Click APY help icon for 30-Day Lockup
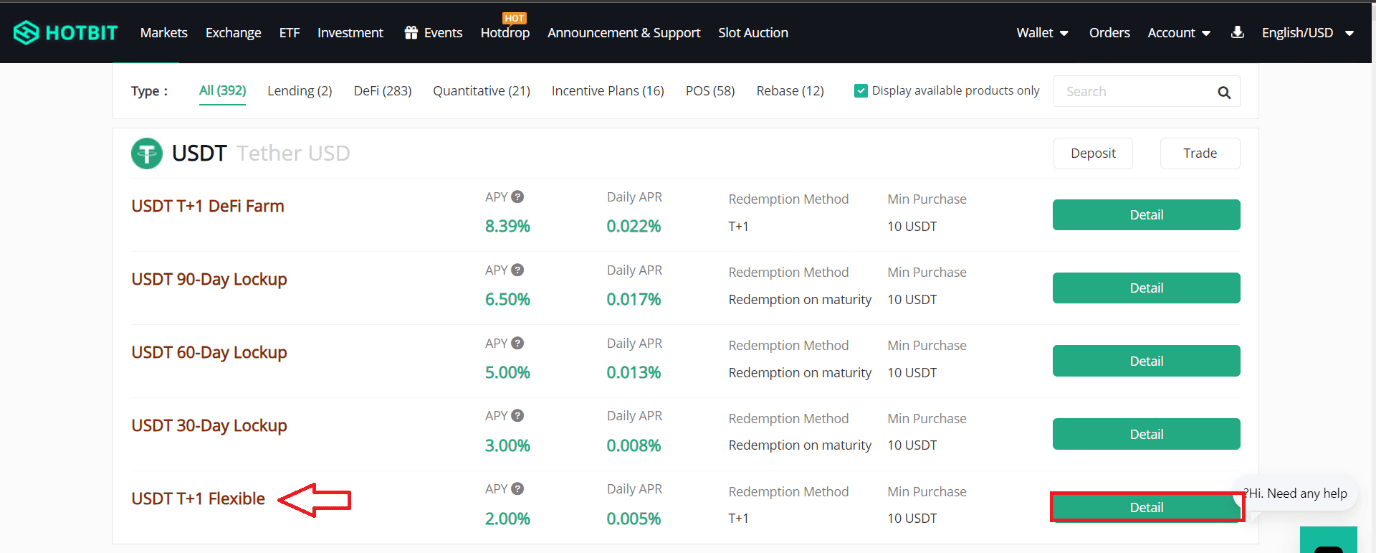 click(x=518, y=416)
